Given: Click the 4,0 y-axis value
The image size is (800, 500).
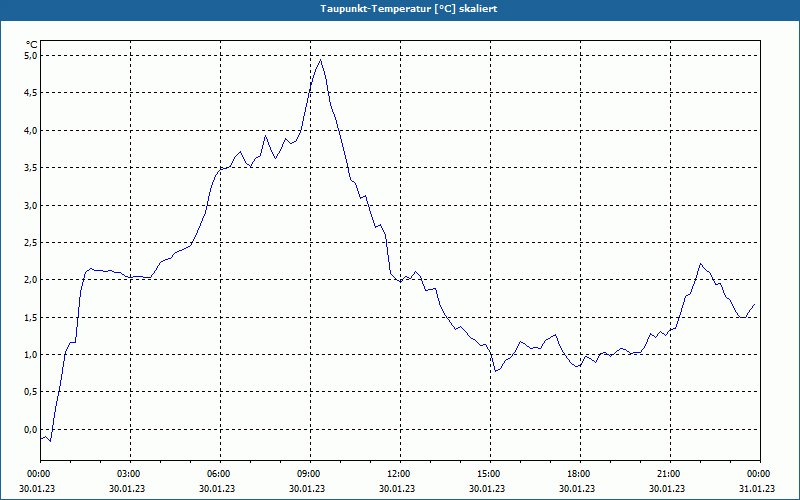Looking at the screenshot, I should pyautogui.click(x=31, y=131).
